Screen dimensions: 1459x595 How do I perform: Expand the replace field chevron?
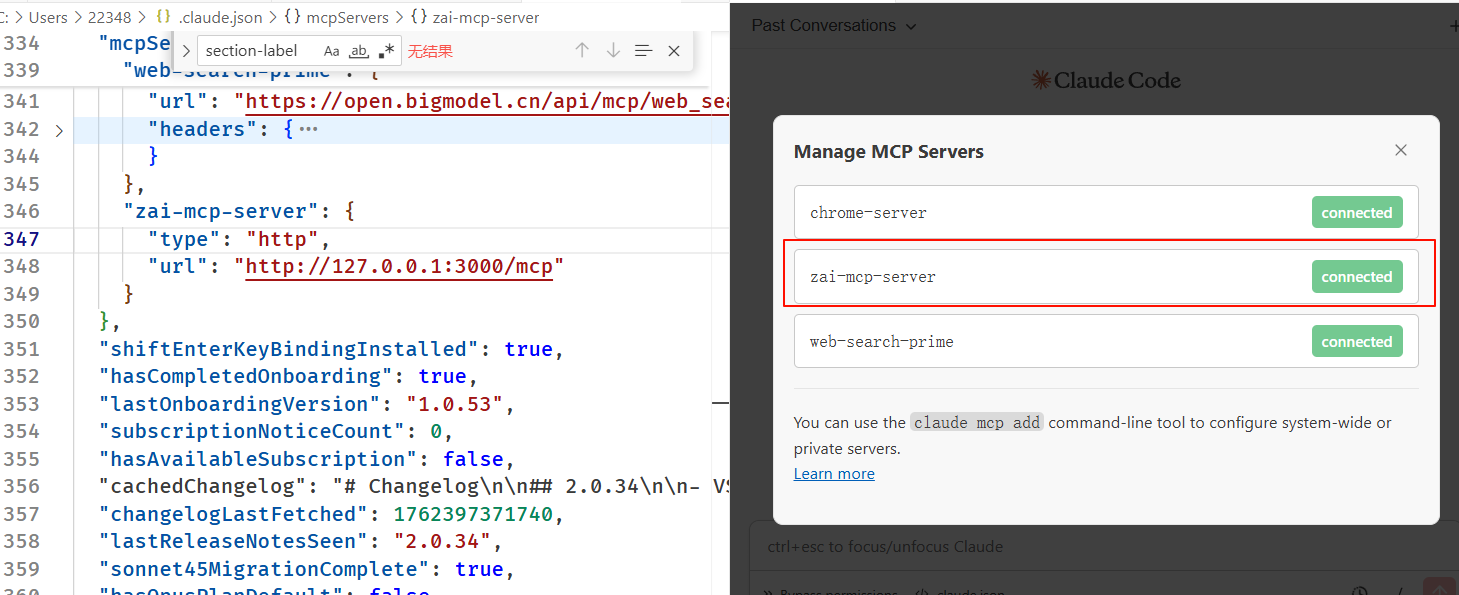(x=187, y=51)
